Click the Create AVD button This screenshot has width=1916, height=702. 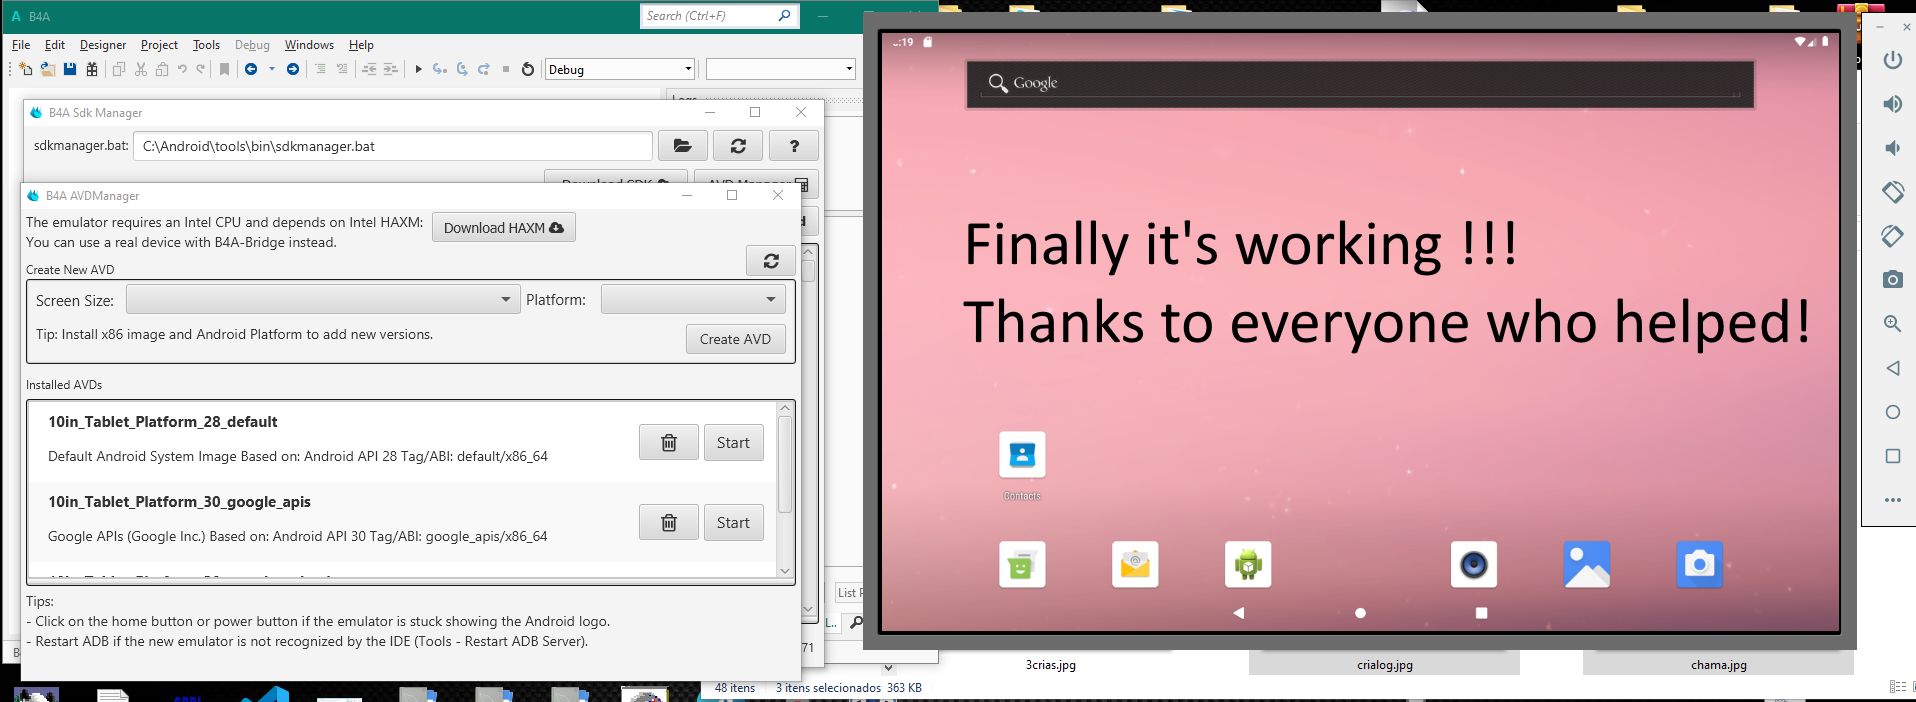coord(735,339)
